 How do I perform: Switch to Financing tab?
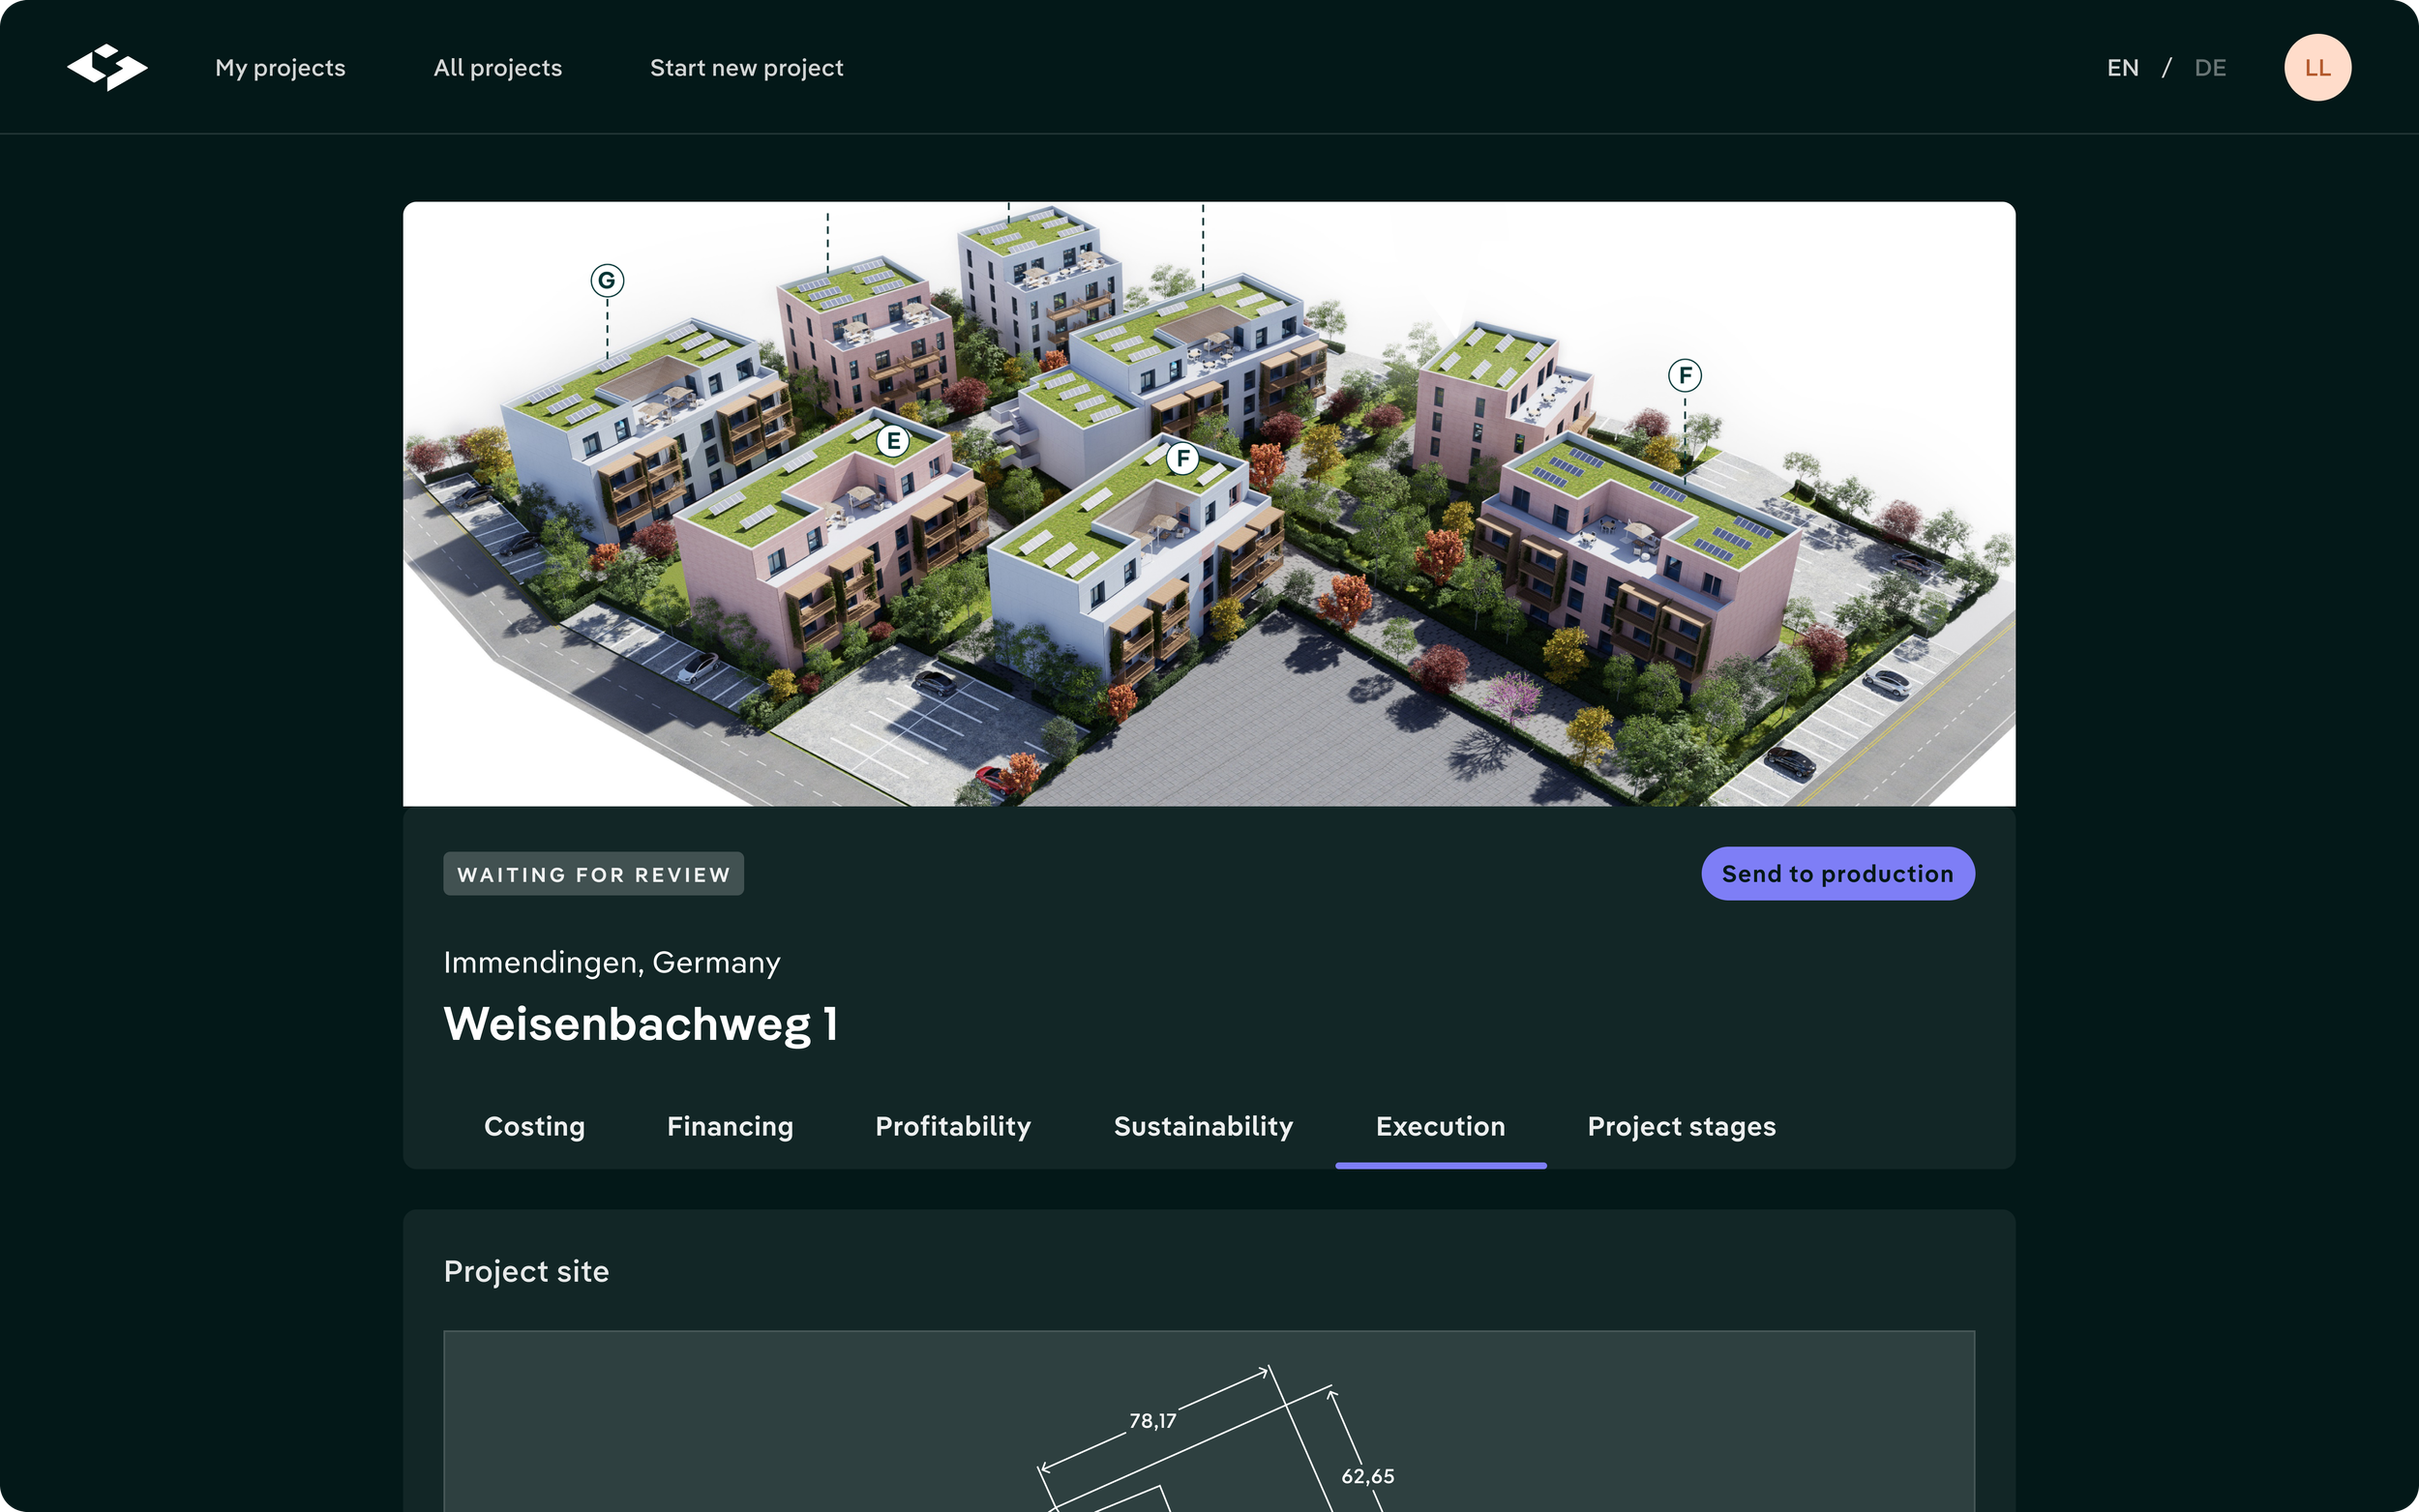(729, 1125)
